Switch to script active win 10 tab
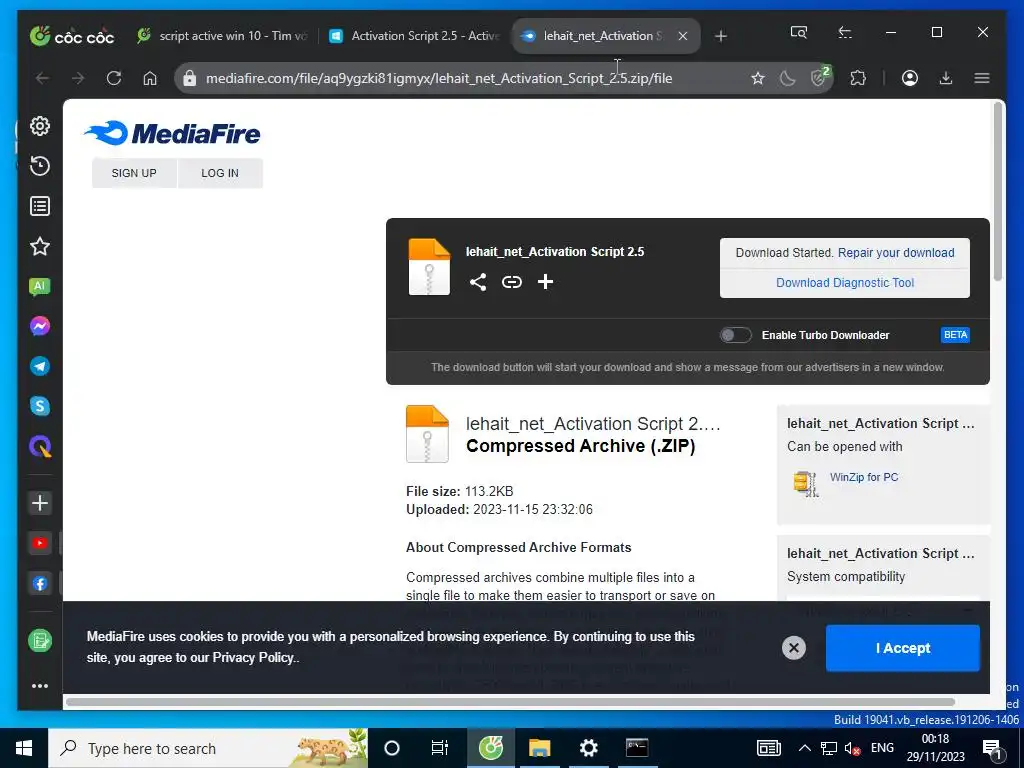This screenshot has height=768, width=1024. coord(223,36)
